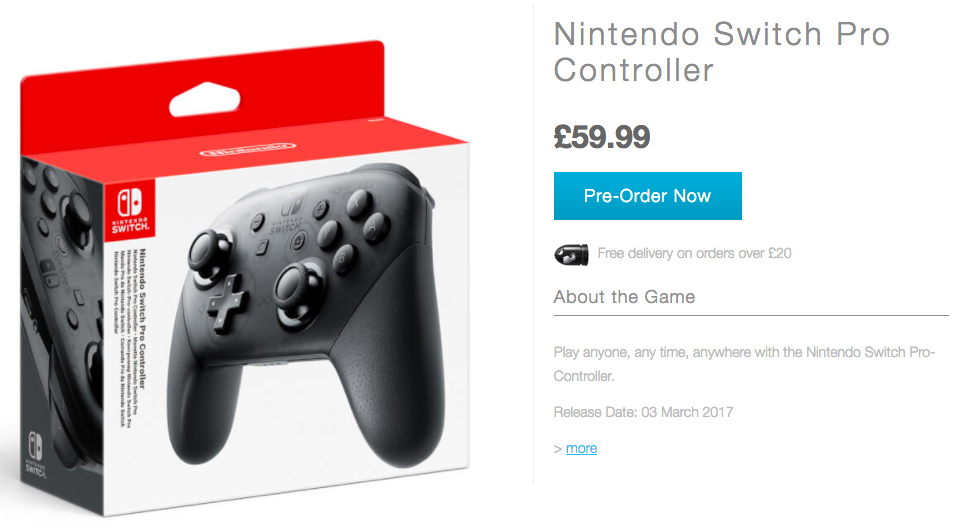Click the controller's right analog stick
Image resolution: width=964 pixels, height=532 pixels.
tap(299, 291)
